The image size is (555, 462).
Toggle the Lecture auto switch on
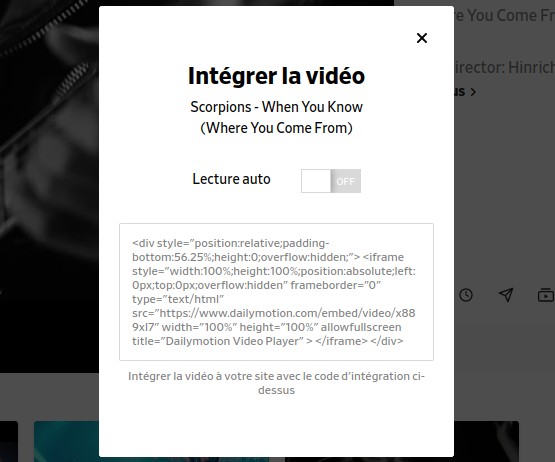tap(331, 181)
